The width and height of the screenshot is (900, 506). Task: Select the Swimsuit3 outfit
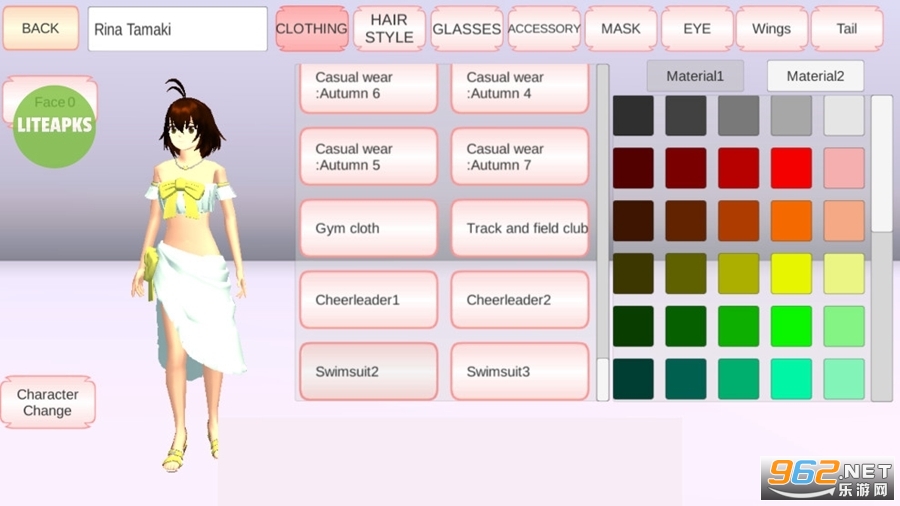coord(520,372)
